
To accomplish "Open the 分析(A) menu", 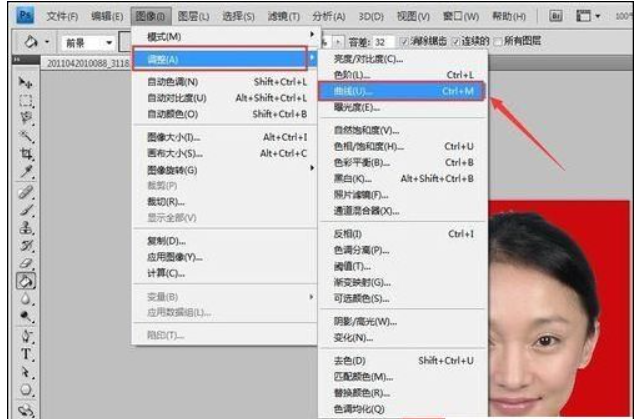I will point(329,16).
